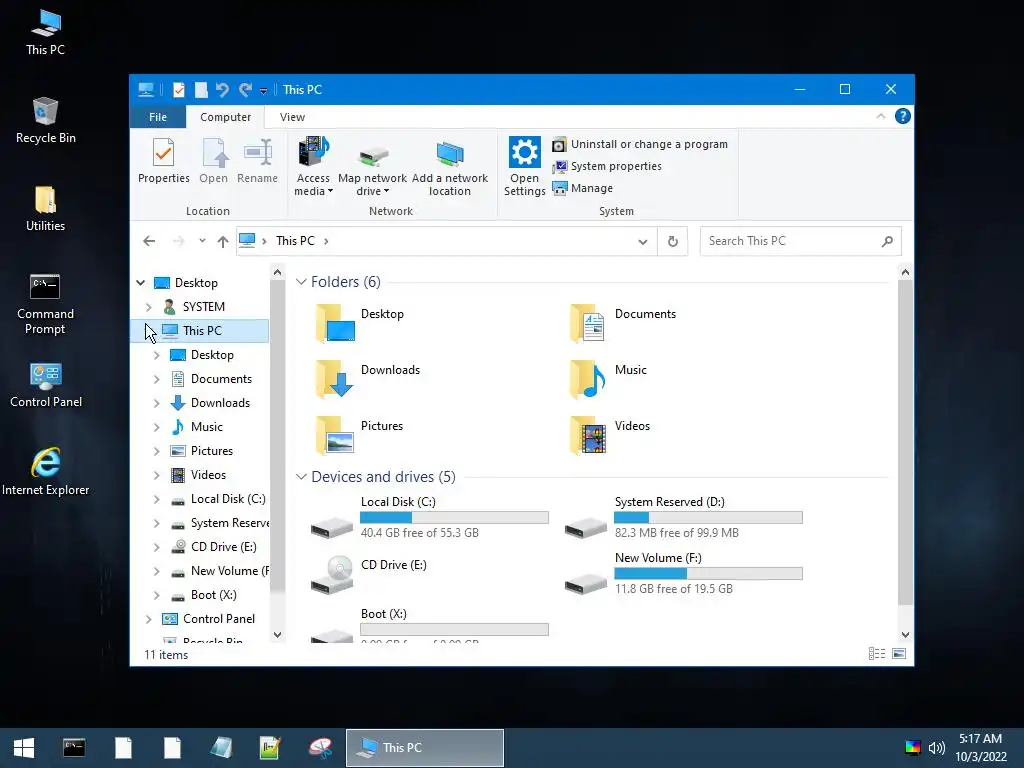Open System properties
The width and height of the screenshot is (1024, 768).
point(607,167)
